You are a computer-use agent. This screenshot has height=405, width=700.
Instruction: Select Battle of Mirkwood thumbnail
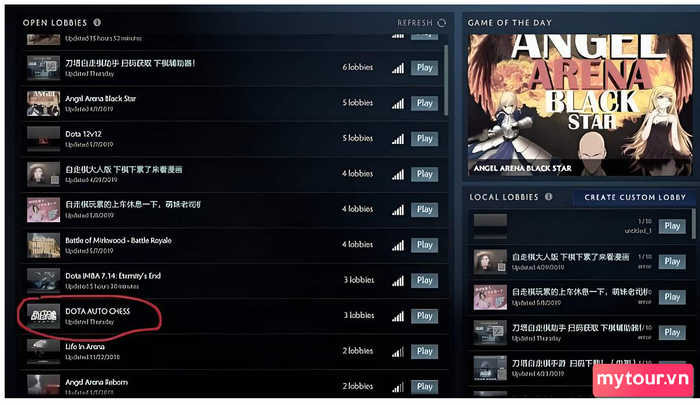tap(43, 245)
